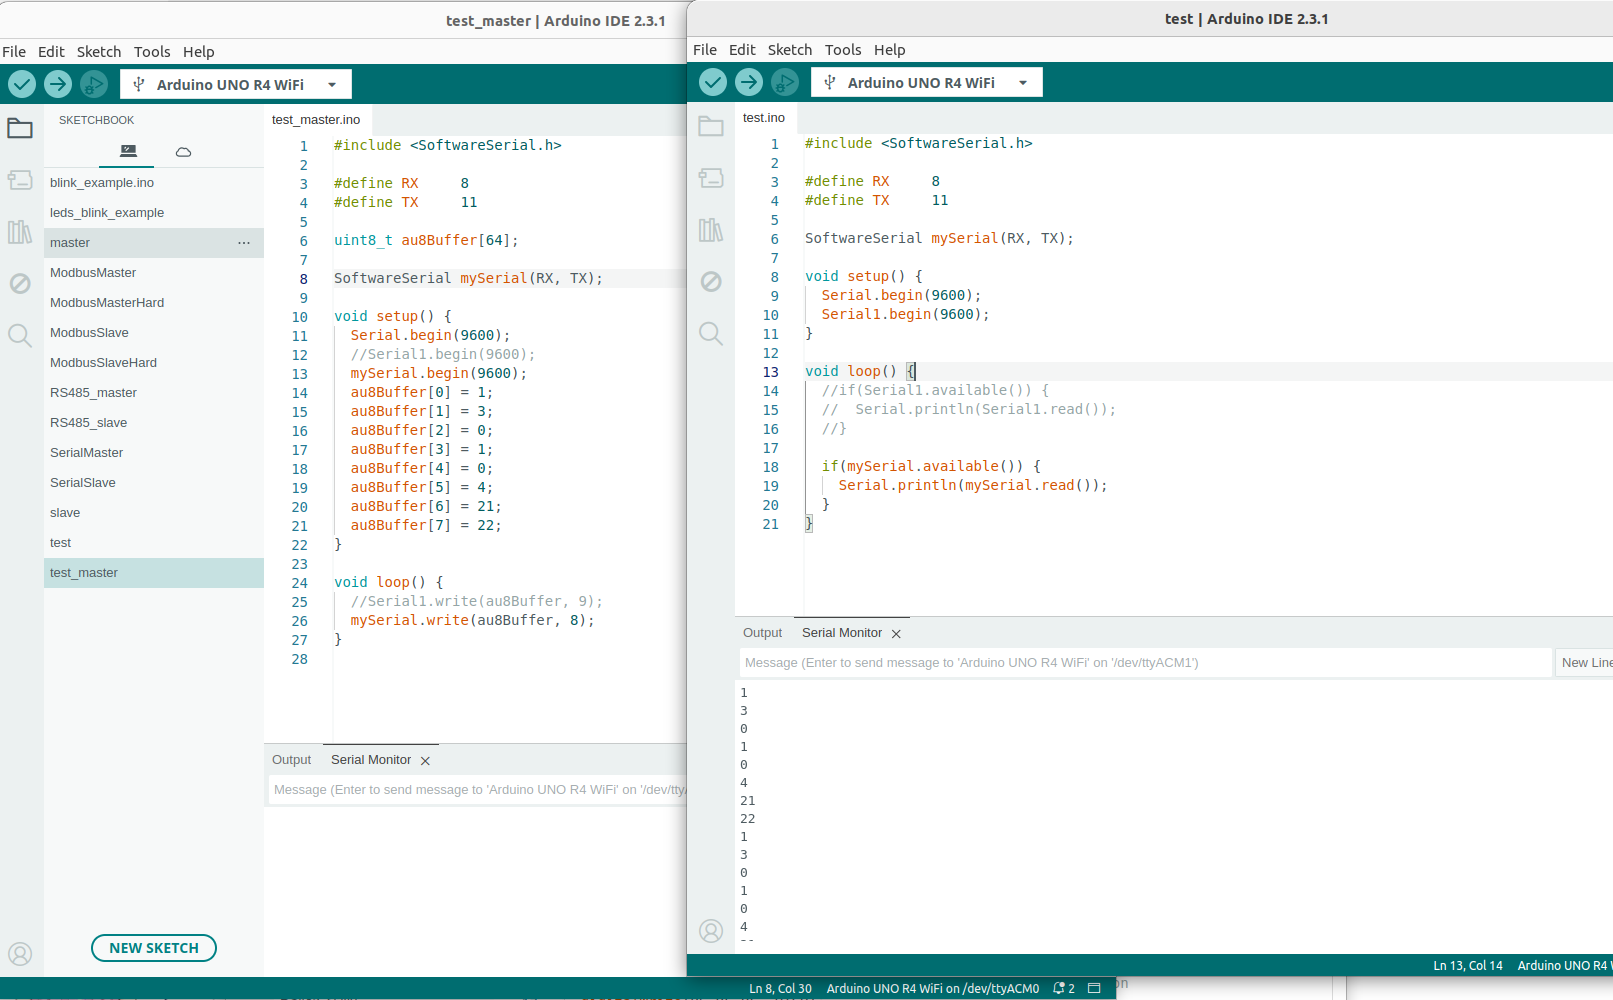Open Library Manager icon in test window sidebar

click(711, 230)
